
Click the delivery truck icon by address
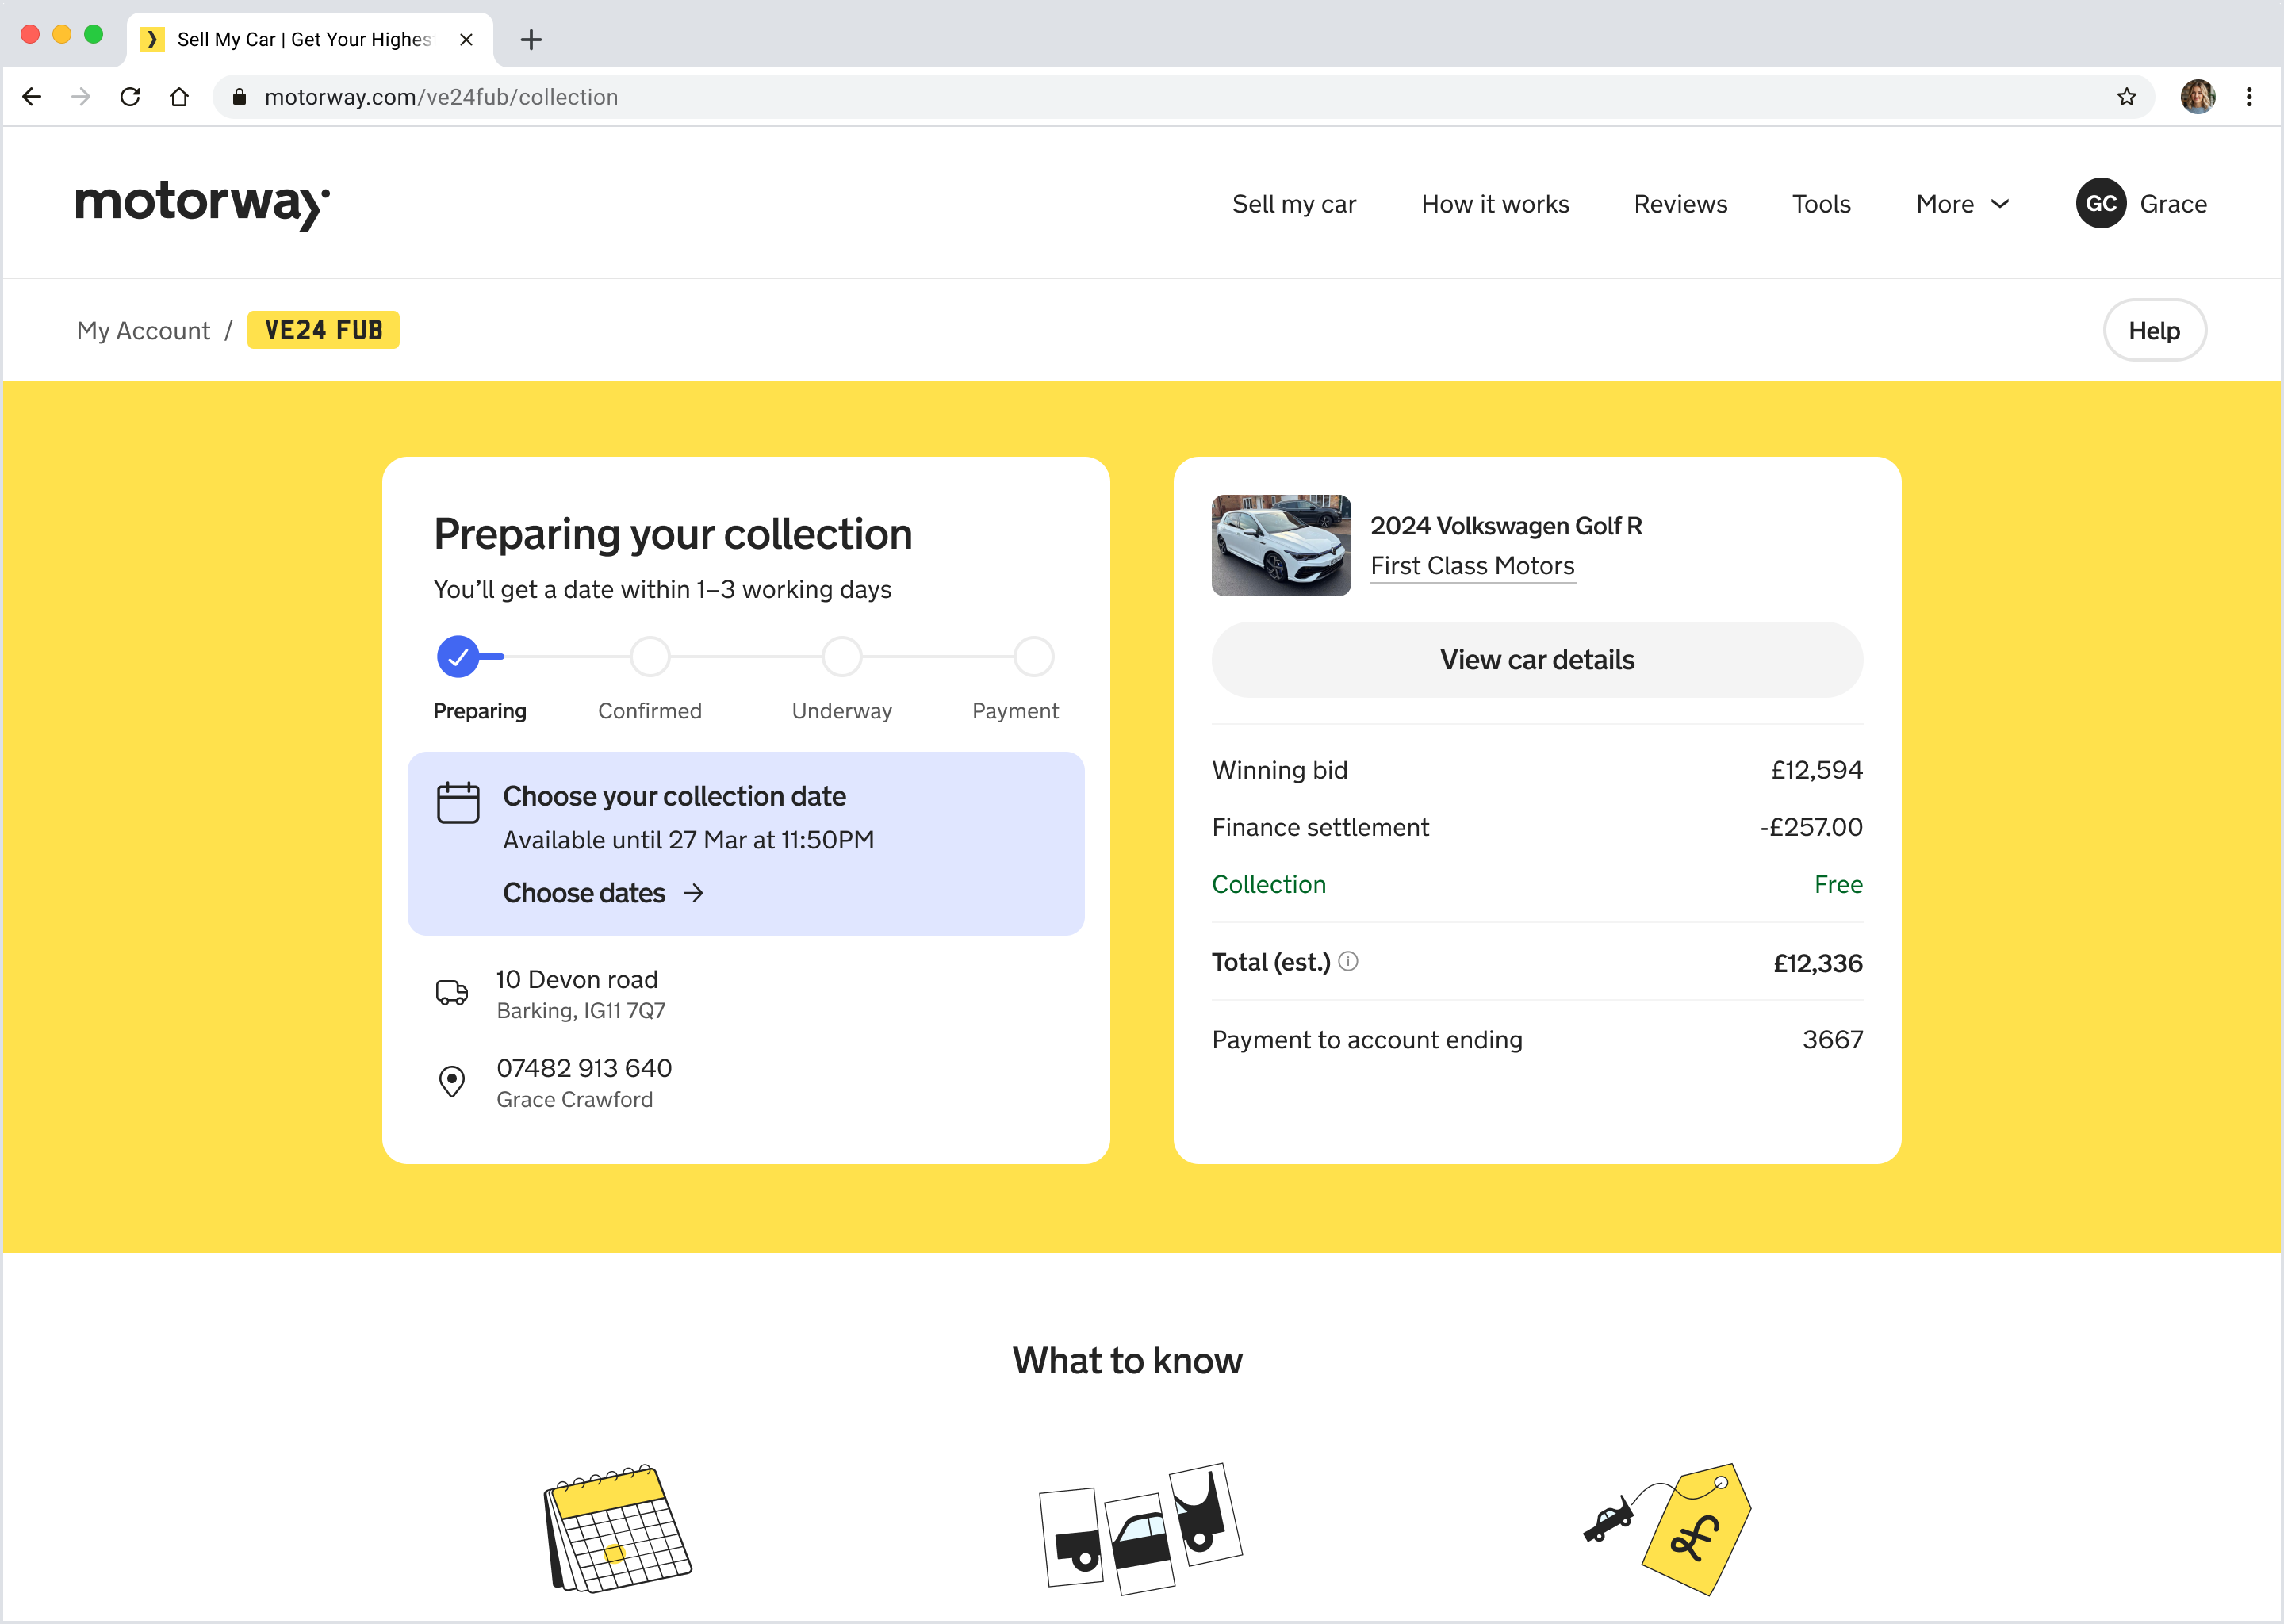(452, 992)
